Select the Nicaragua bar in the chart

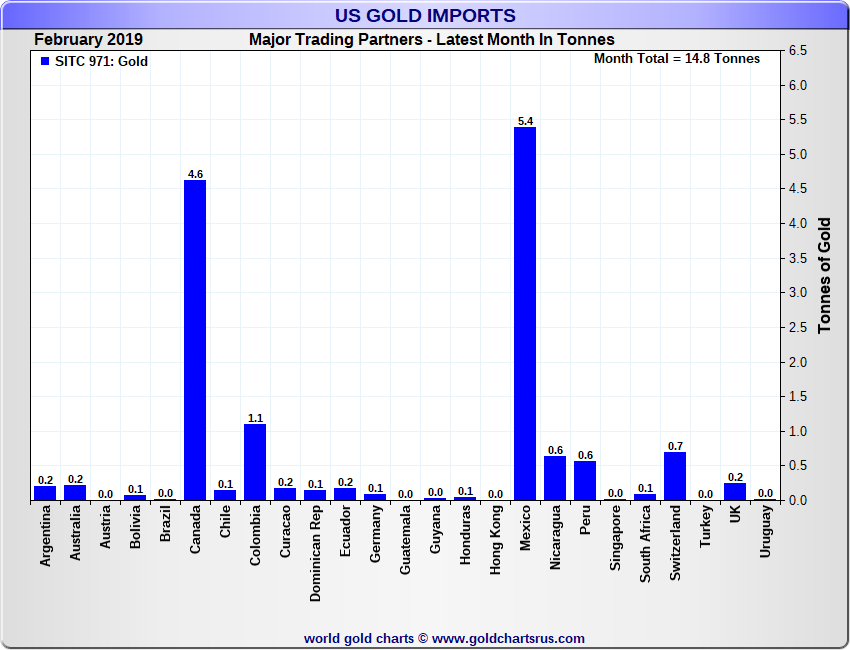555,478
